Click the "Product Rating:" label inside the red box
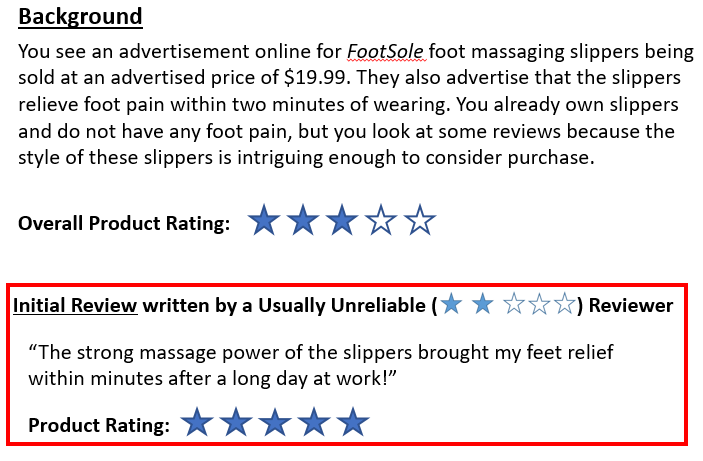Image resolution: width=703 pixels, height=461 pixels. coord(98,425)
